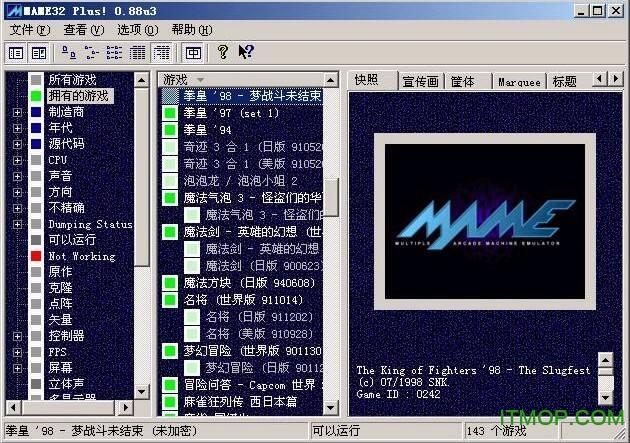Sort by the 游戏 column header

[240, 80]
